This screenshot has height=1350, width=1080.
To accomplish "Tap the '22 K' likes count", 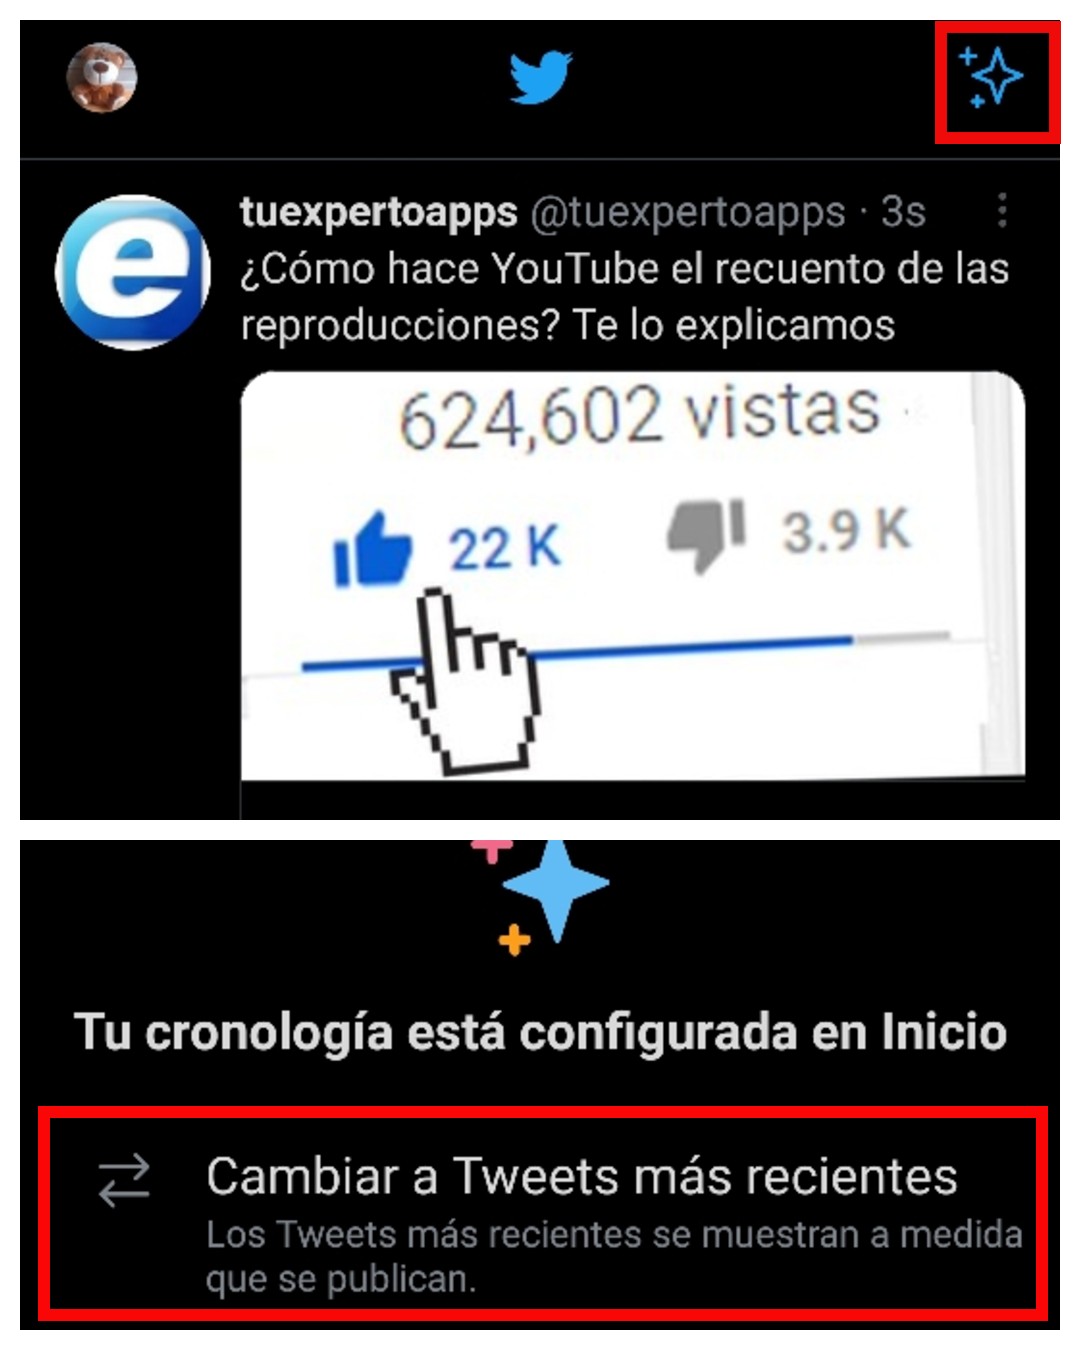I will pos(505,549).
